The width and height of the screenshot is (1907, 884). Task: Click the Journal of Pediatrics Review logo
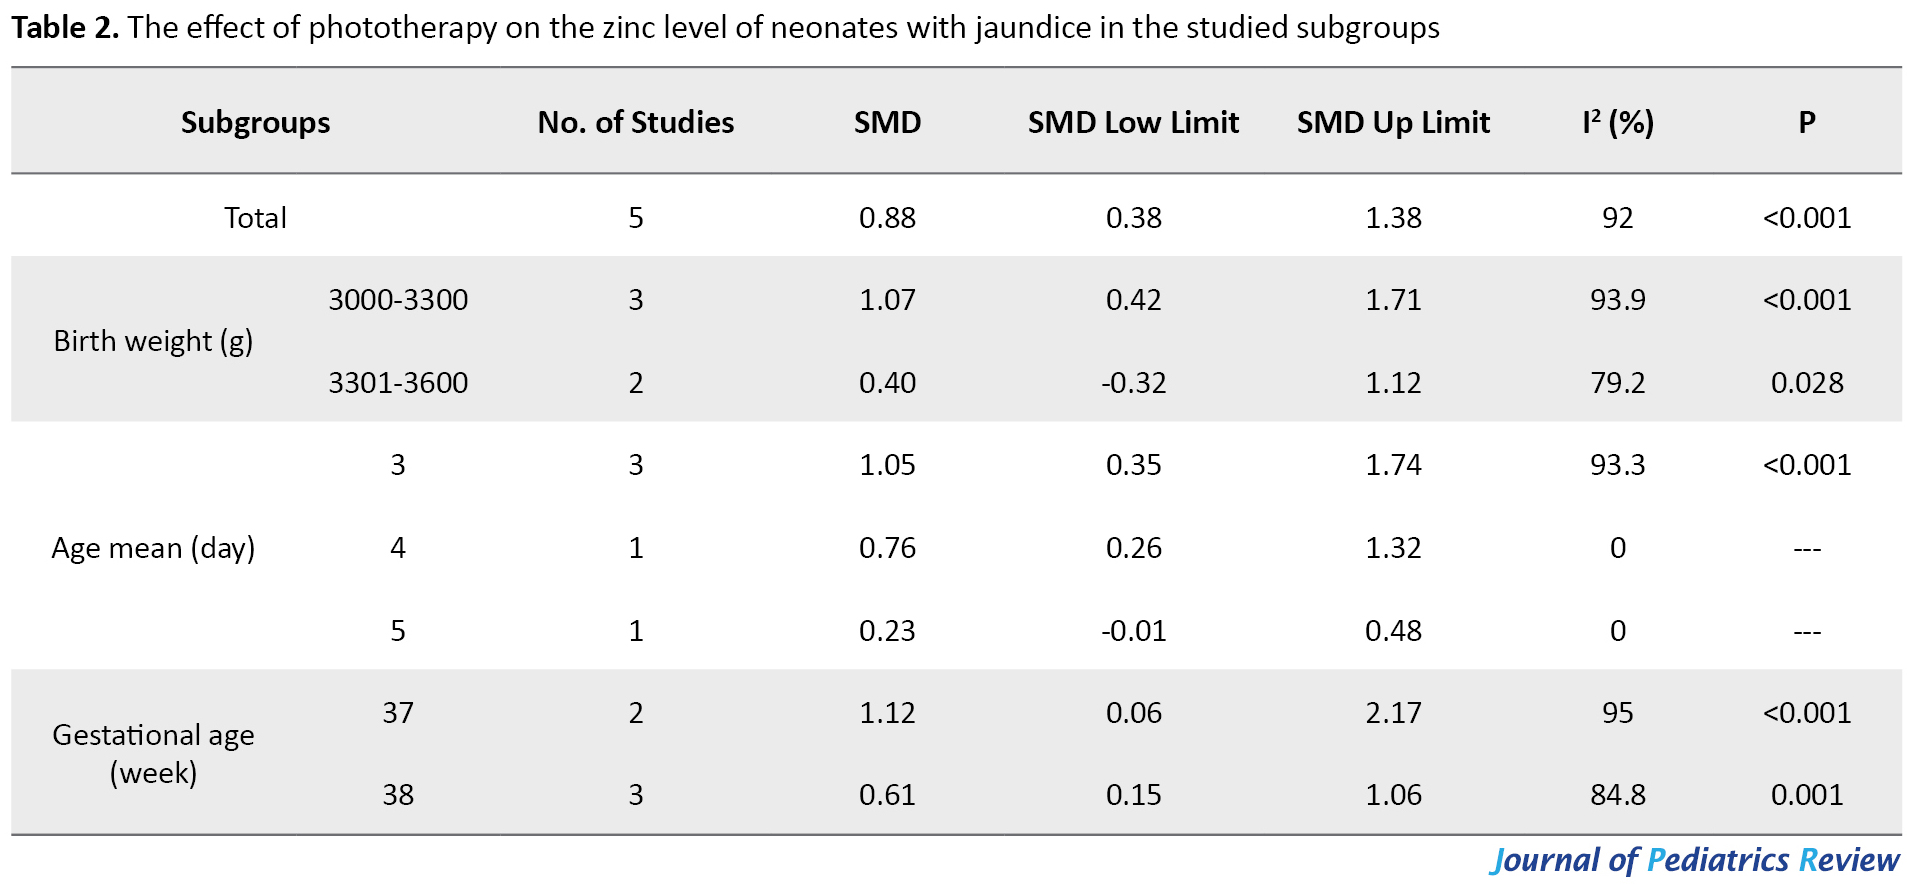coord(1694,860)
